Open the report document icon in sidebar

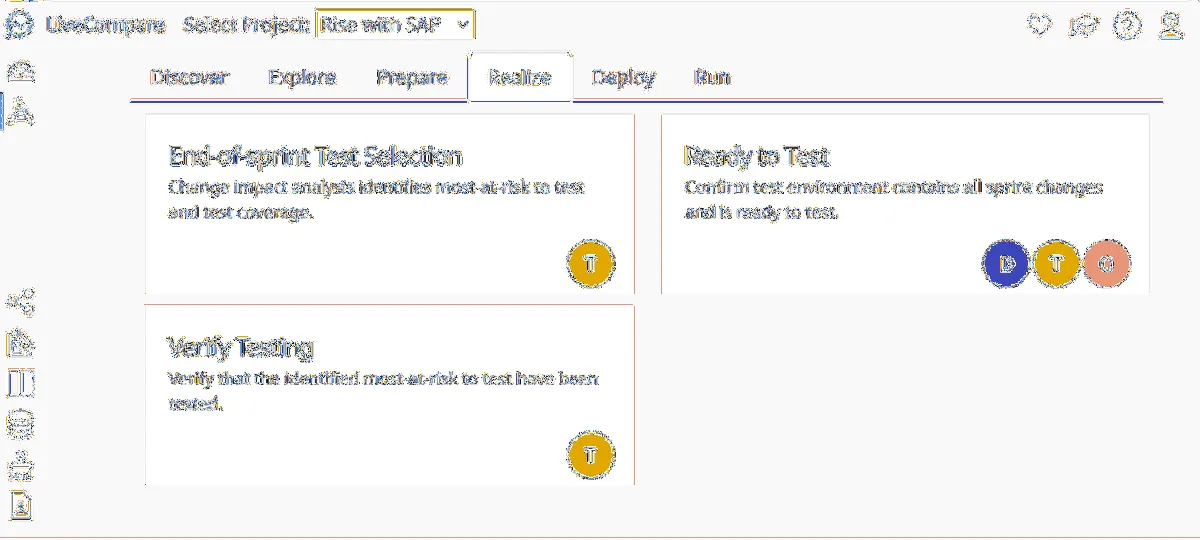point(20,506)
